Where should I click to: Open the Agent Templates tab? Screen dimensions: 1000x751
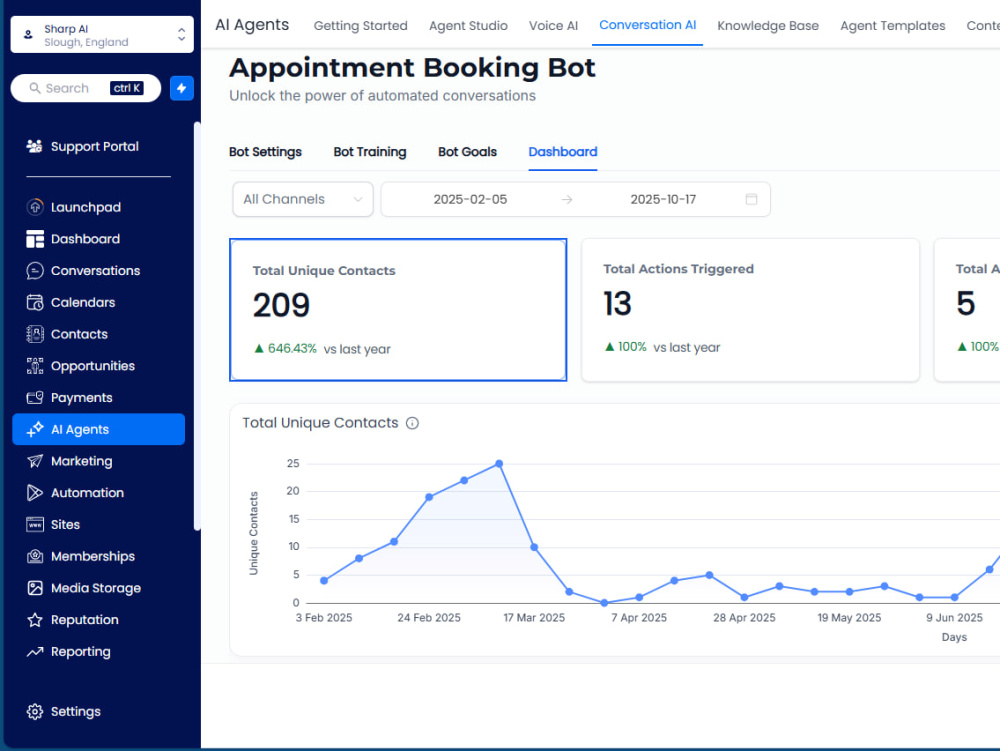click(x=892, y=26)
